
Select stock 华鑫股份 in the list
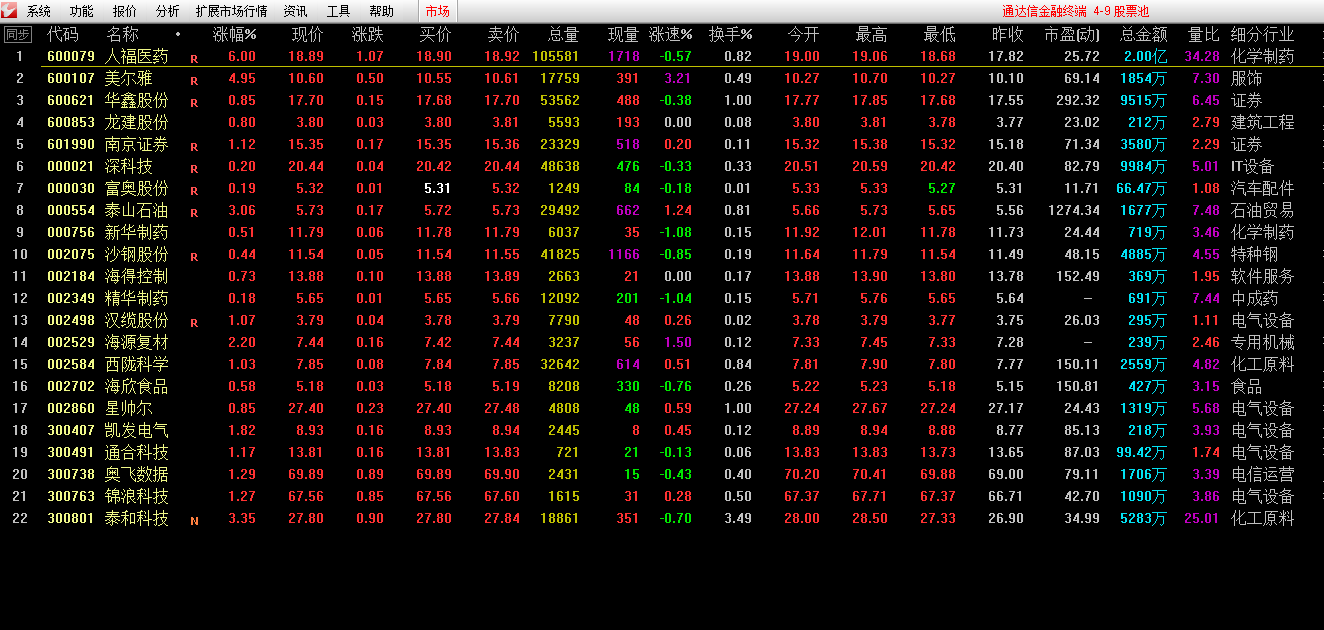[137, 100]
